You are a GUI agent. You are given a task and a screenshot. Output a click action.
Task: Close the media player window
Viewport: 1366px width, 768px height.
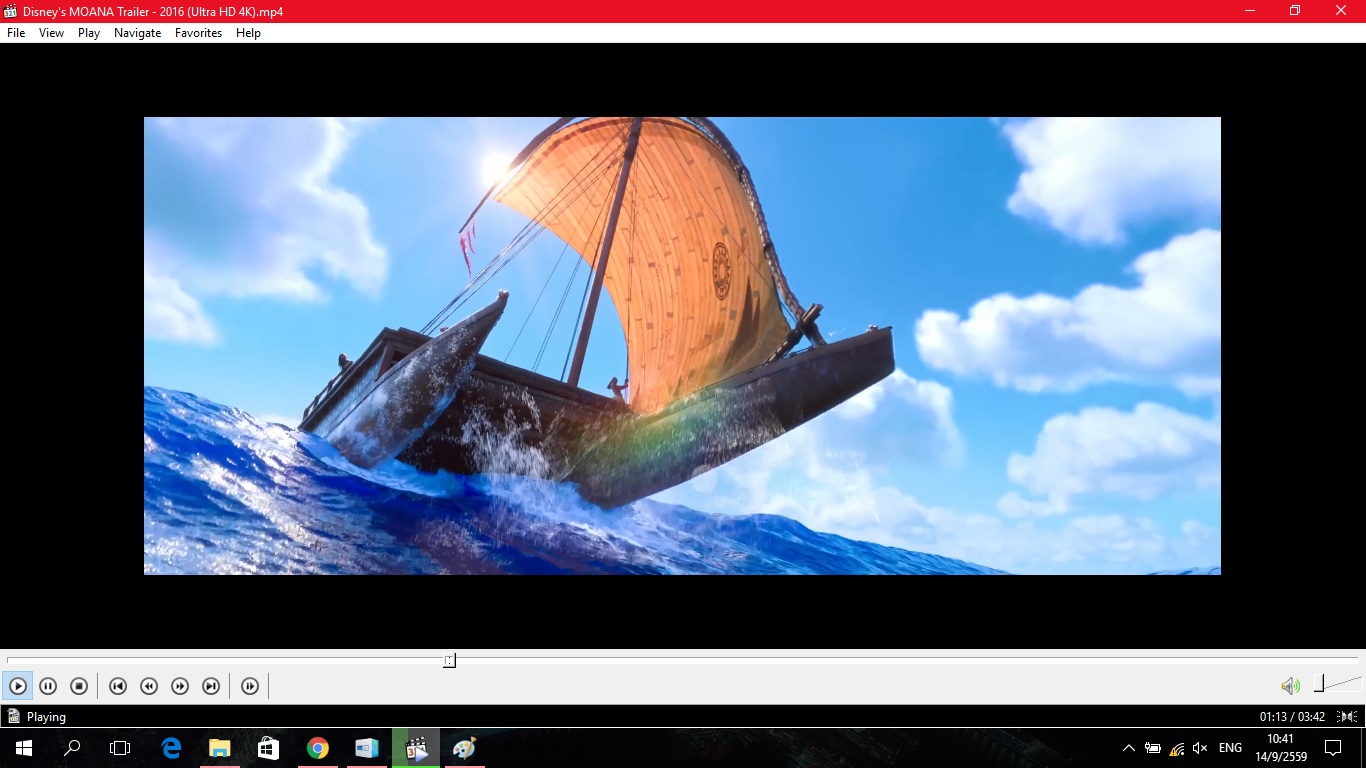coord(1341,11)
